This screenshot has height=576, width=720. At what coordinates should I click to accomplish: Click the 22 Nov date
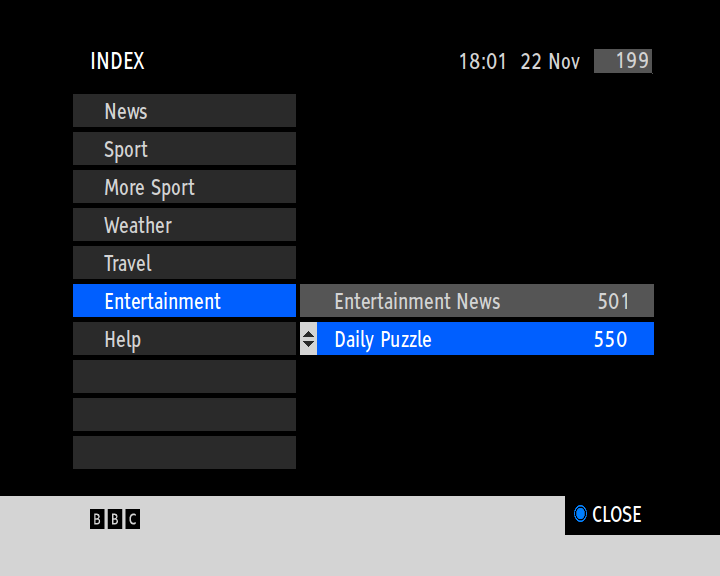pos(550,62)
